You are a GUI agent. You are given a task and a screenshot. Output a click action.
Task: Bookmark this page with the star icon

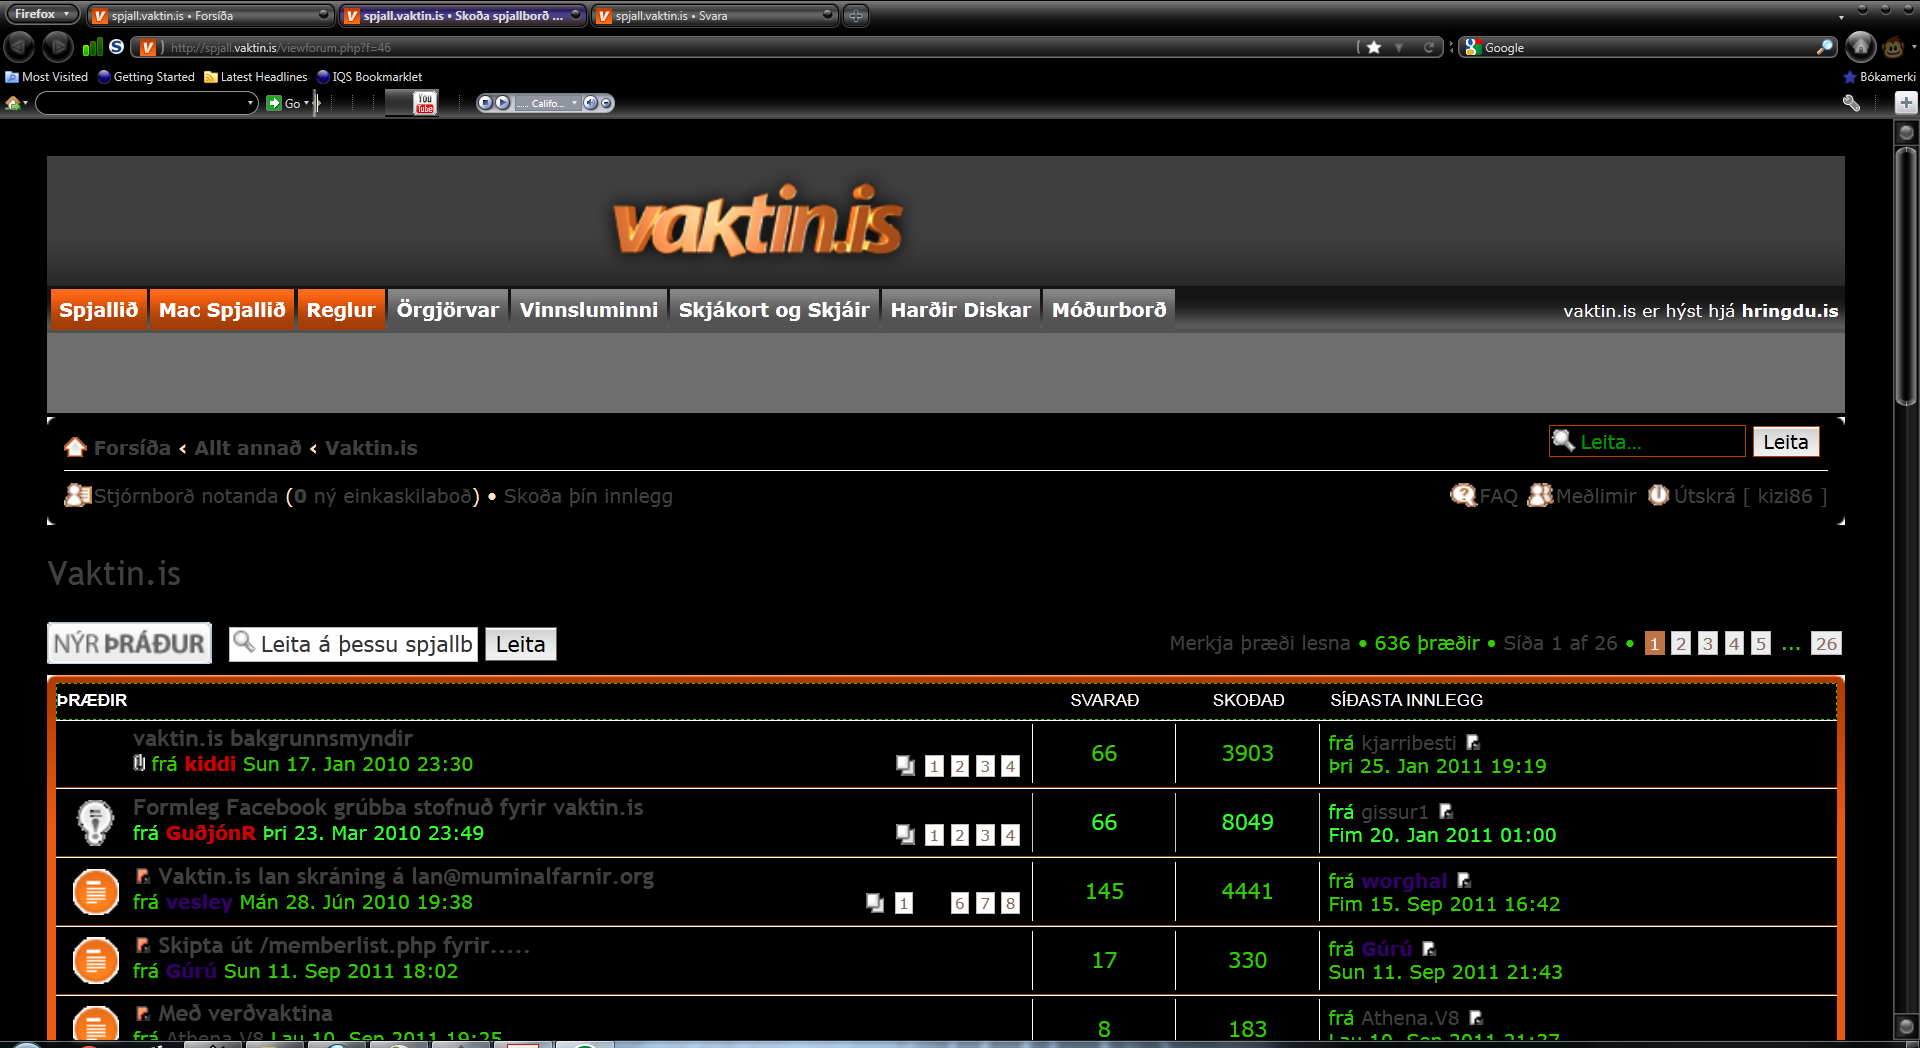click(1374, 47)
